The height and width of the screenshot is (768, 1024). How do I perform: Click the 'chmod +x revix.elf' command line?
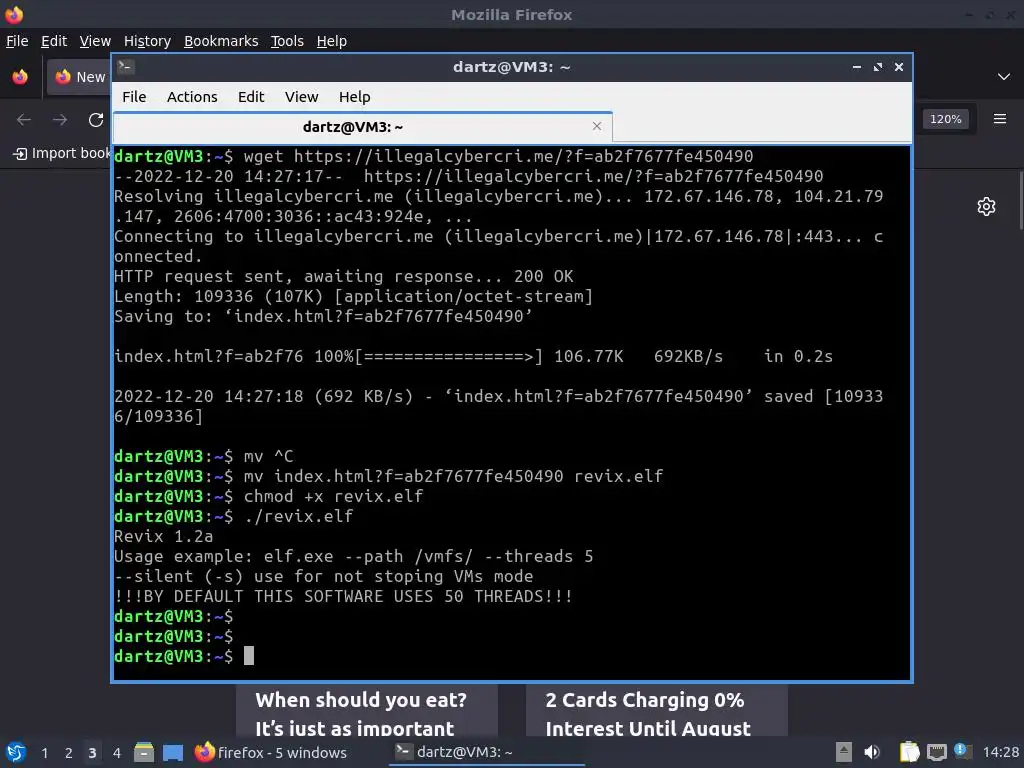point(268,496)
